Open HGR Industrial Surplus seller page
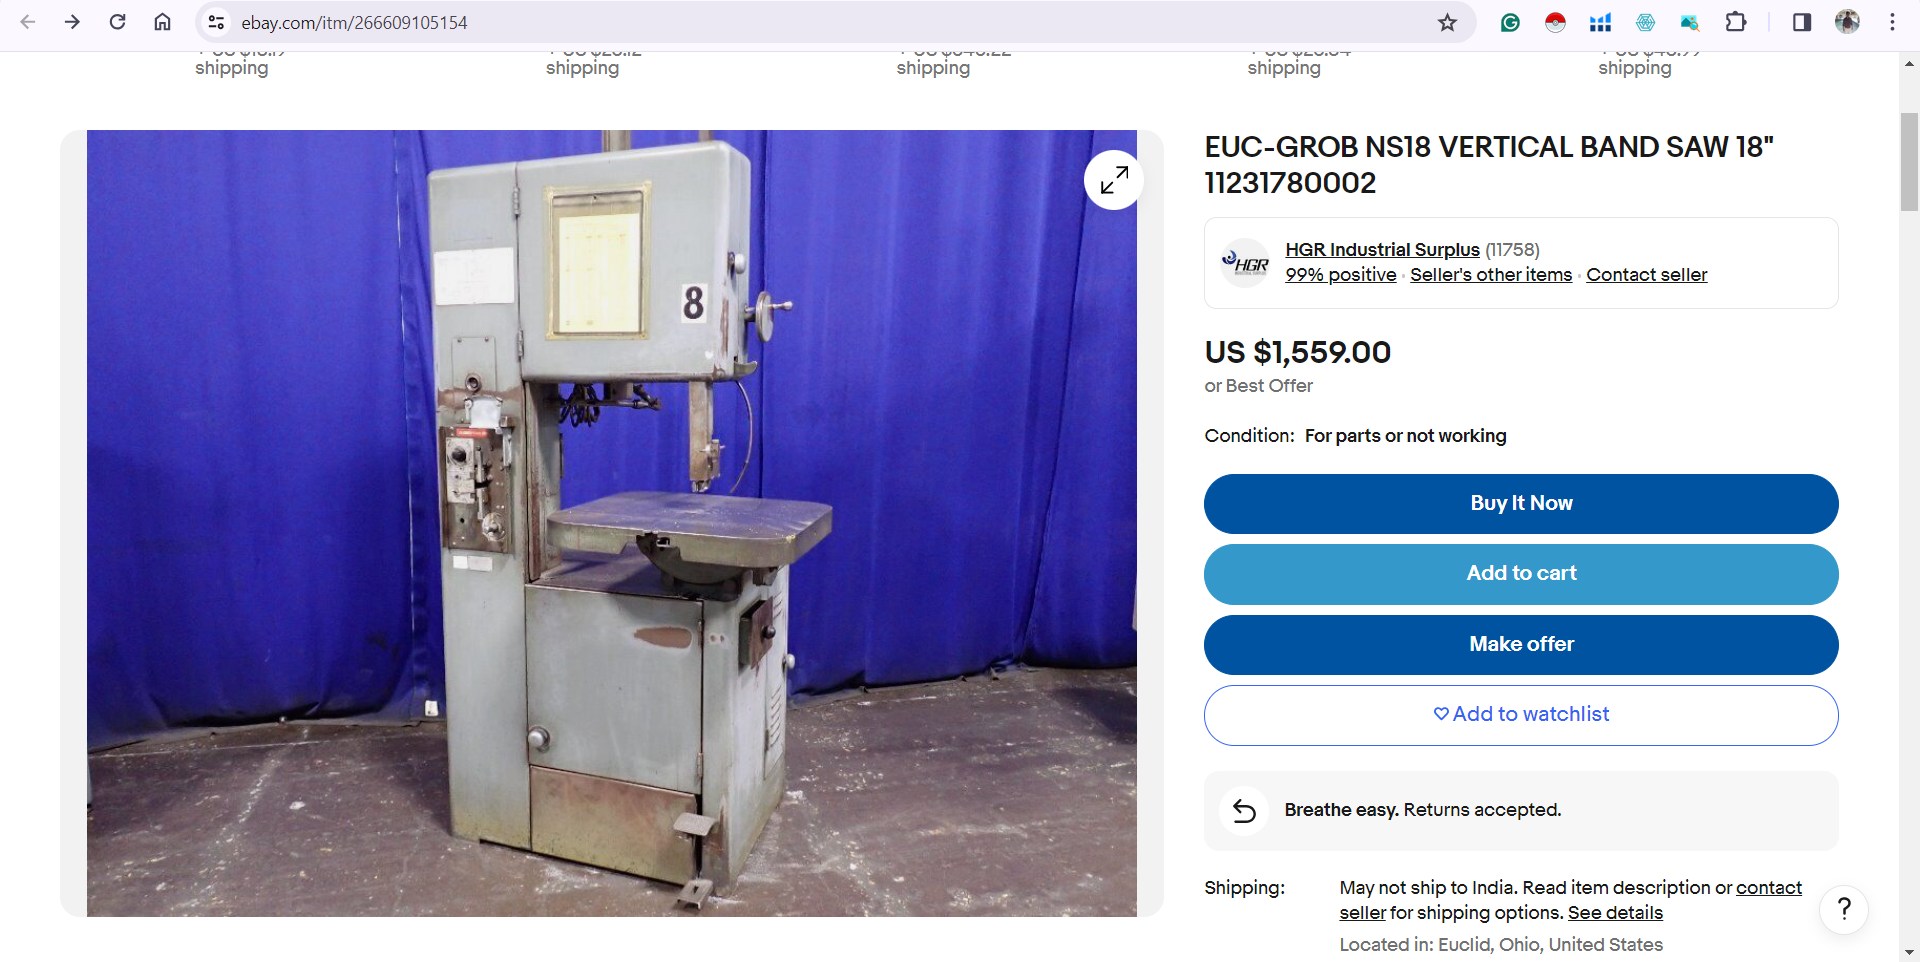Screen dimensions: 1920x962 click(1382, 250)
